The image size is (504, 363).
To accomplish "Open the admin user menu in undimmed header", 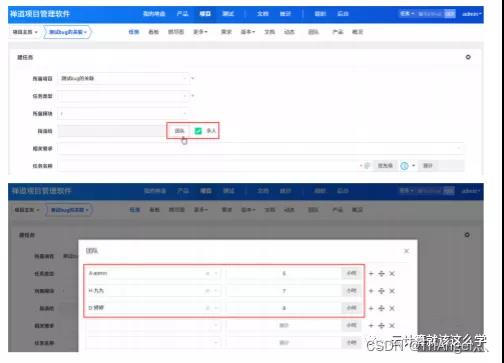I will click(x=472, y=14).
